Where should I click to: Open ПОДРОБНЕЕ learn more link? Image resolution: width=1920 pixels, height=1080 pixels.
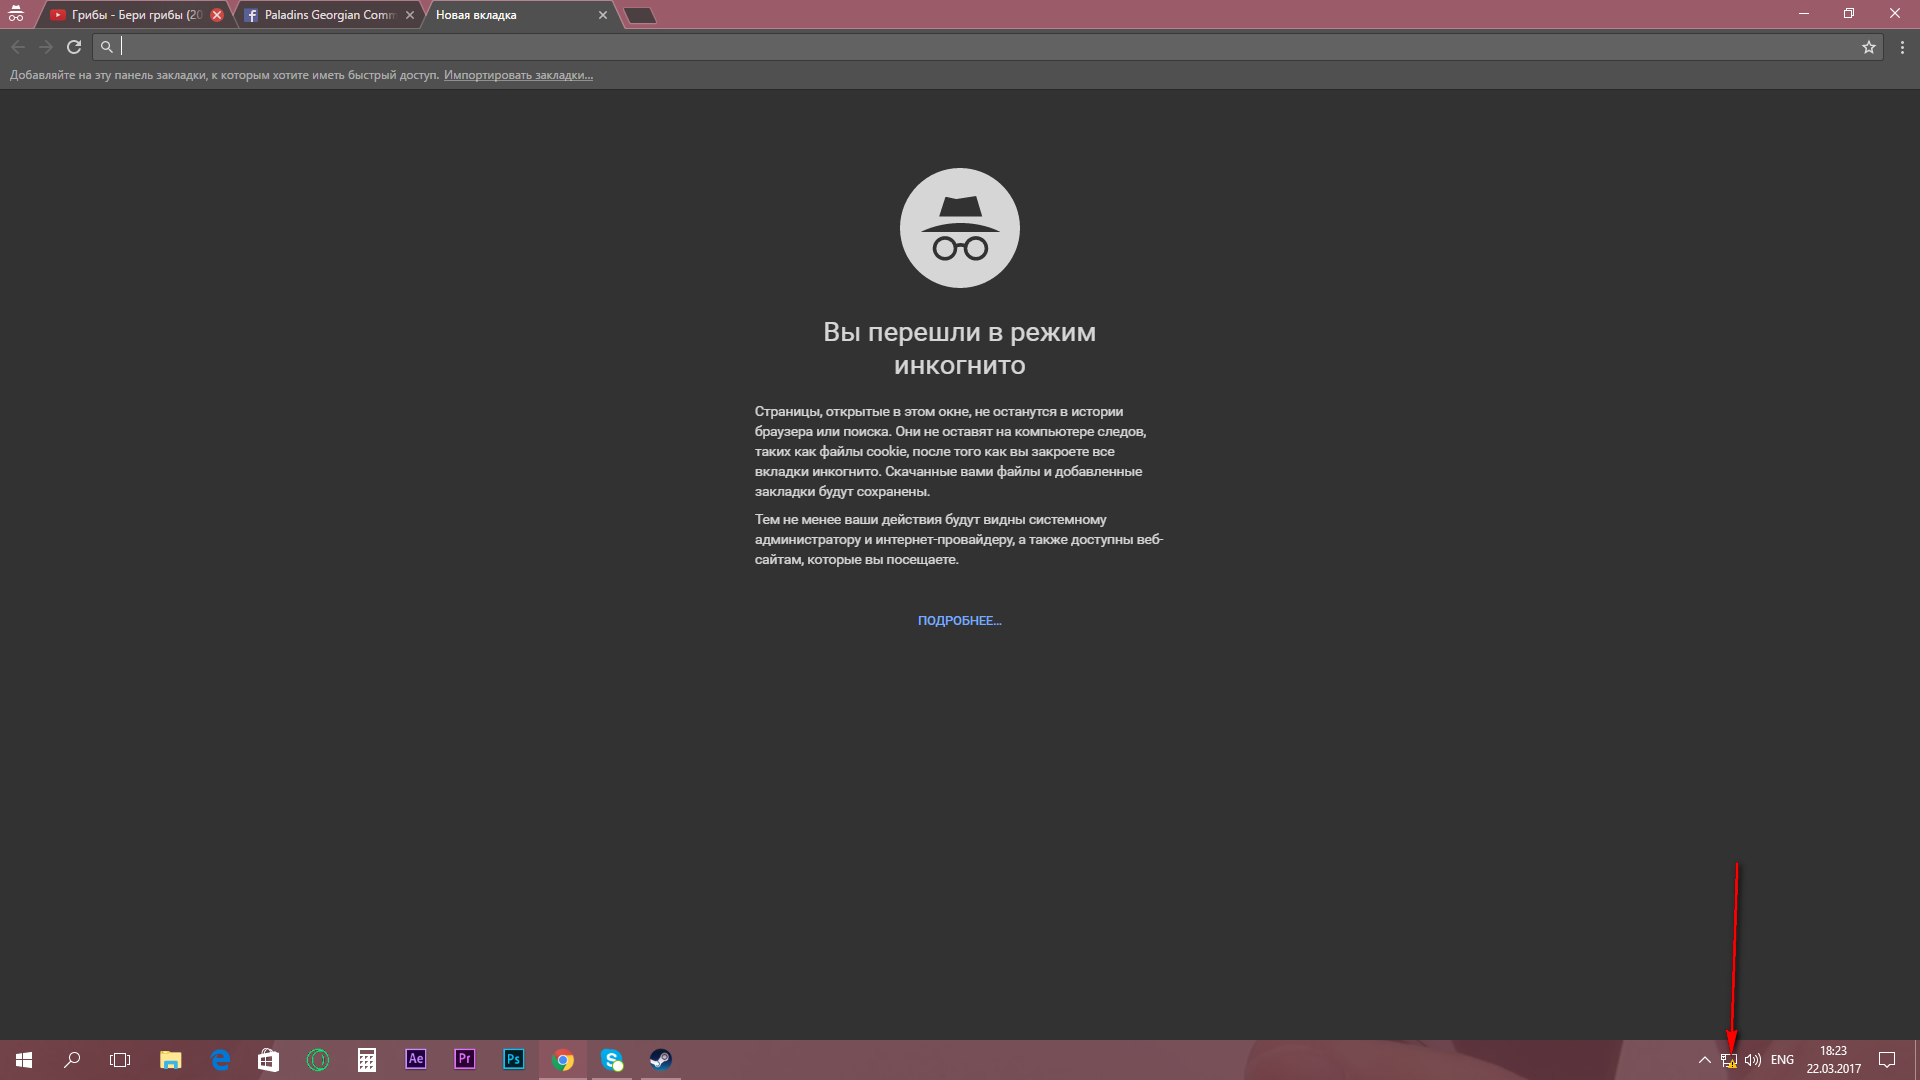click(x=959, y=621)
